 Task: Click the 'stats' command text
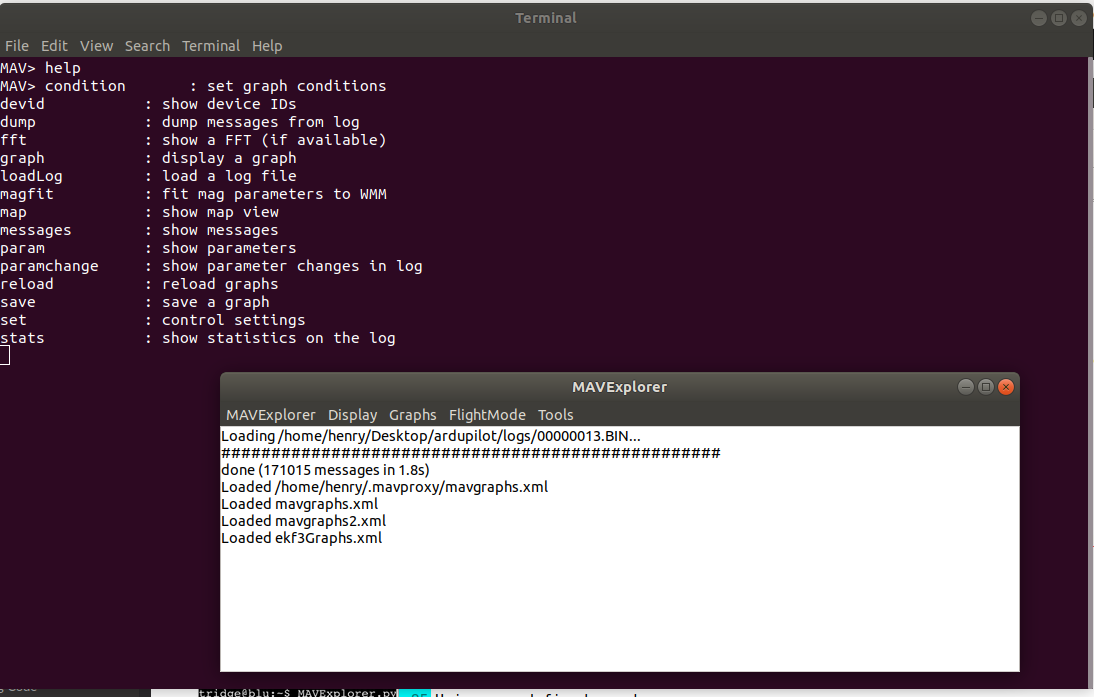(22, 338)
